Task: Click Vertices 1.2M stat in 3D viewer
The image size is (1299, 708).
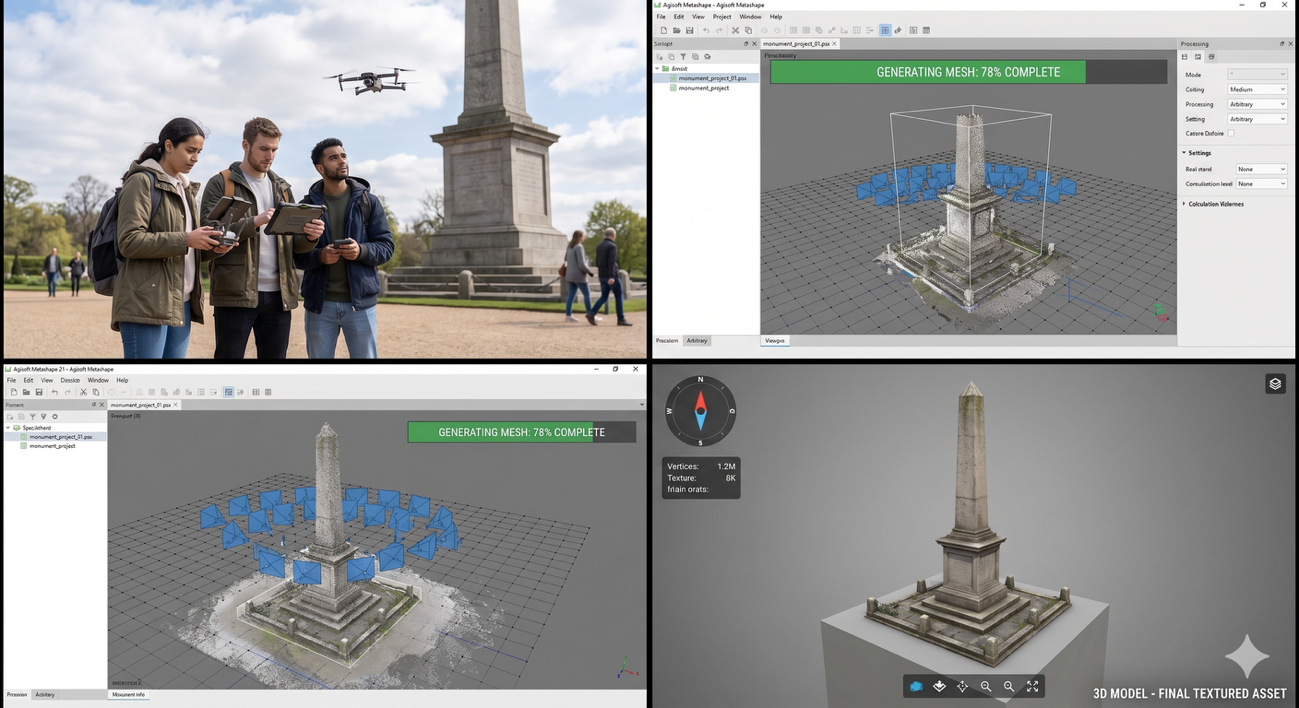Action: [x=702, y=466]
